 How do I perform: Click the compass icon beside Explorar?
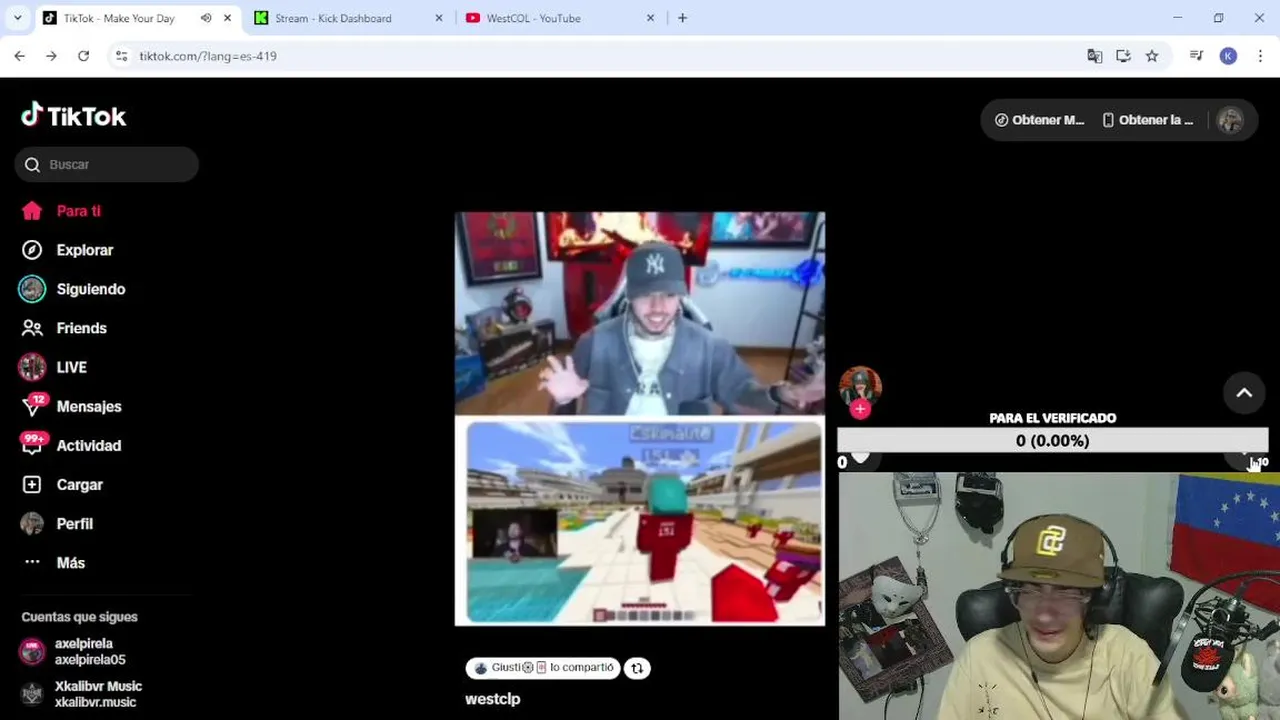click(32, 250)
